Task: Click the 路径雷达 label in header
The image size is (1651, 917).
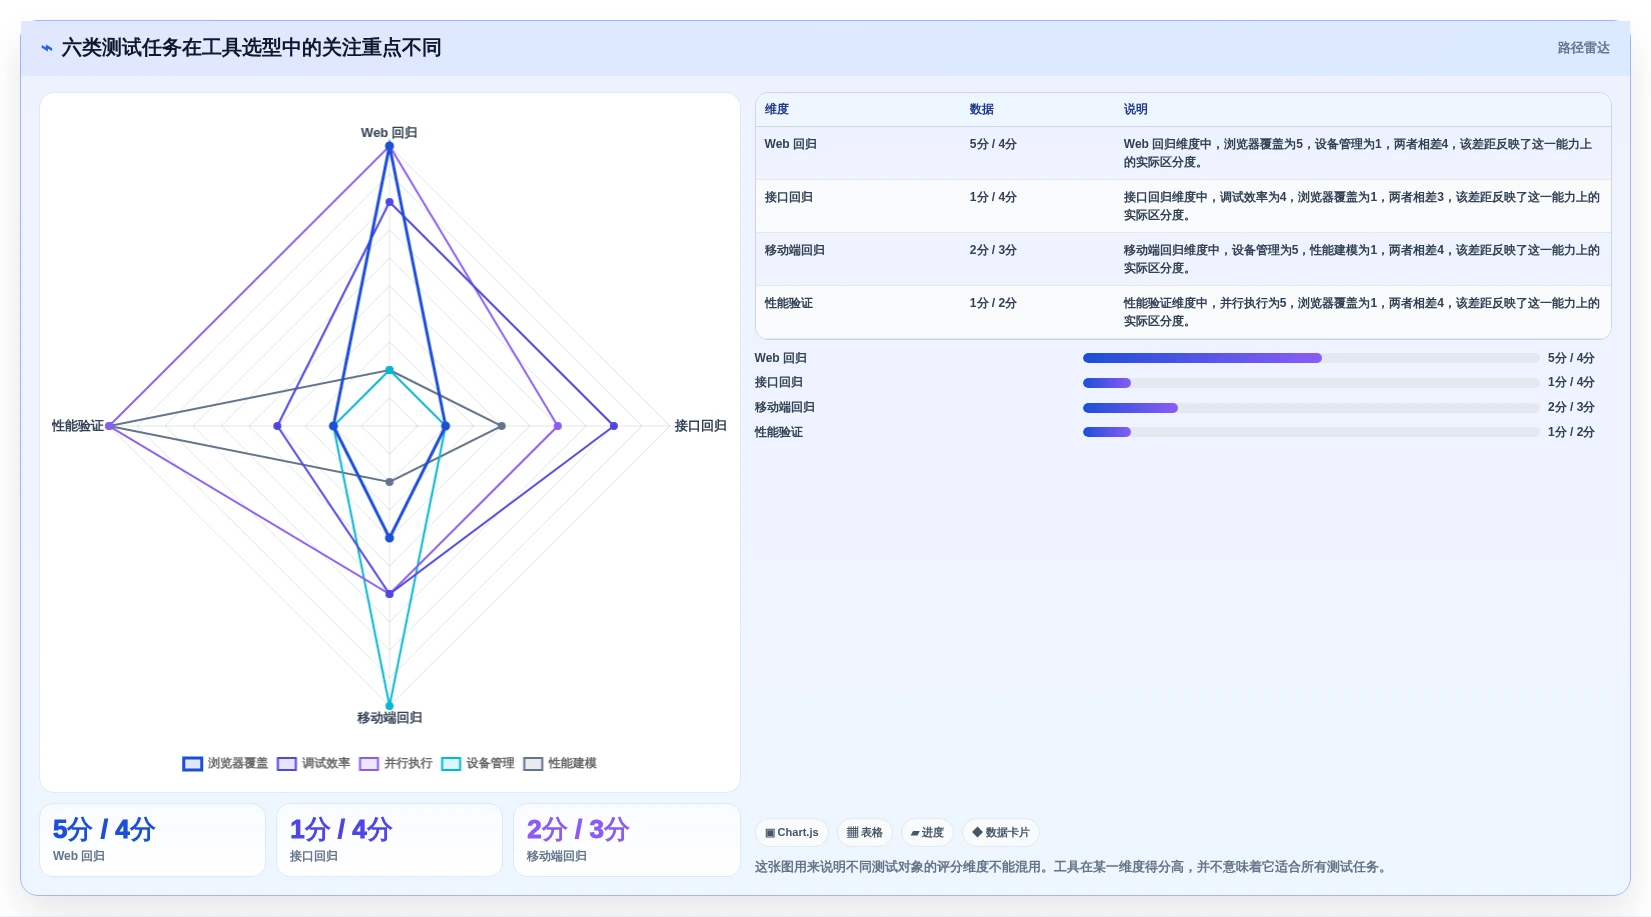Action: (x=1583, y=48)
